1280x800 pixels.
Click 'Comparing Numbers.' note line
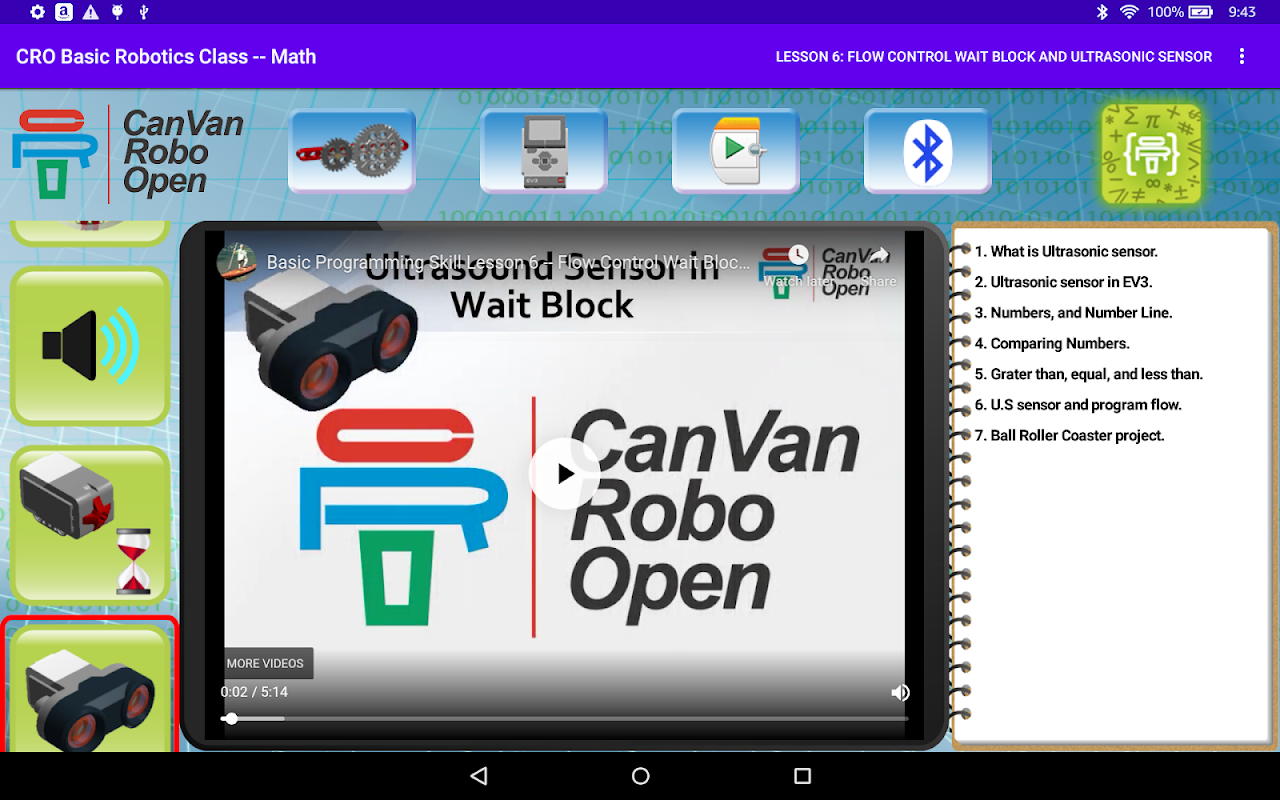click(1052, 344)
